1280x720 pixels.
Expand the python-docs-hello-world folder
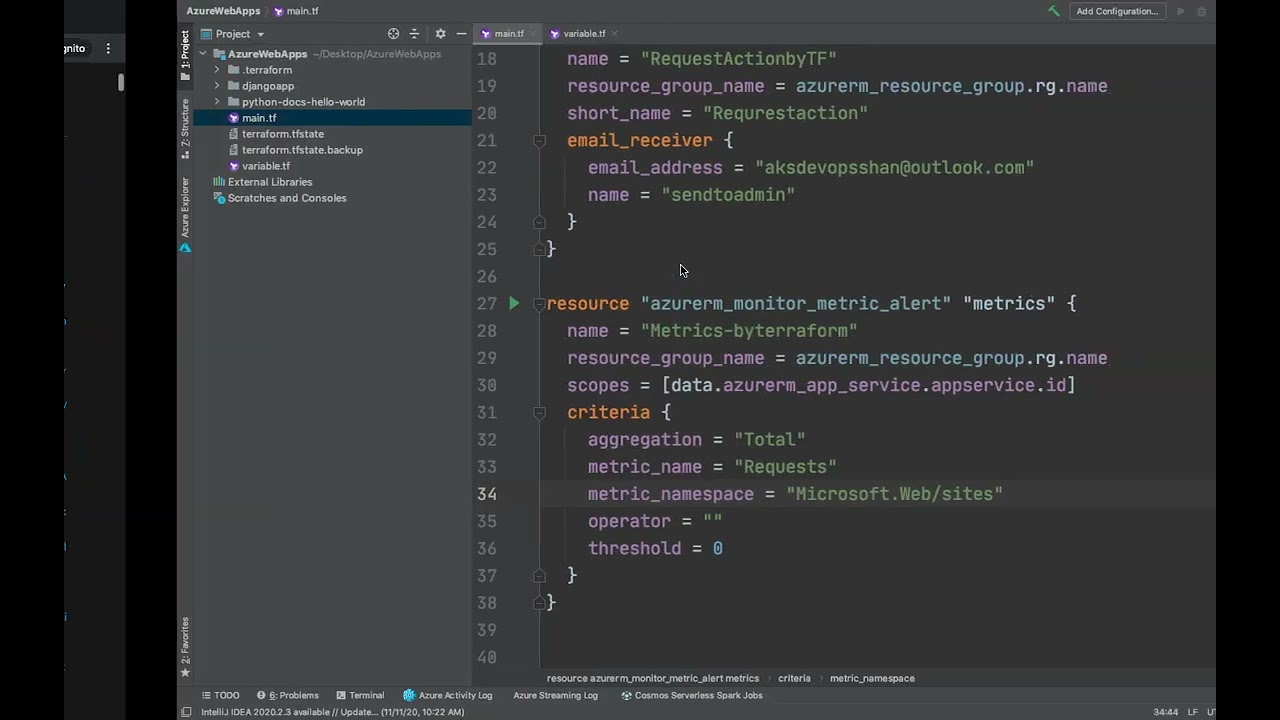point(217,102)
